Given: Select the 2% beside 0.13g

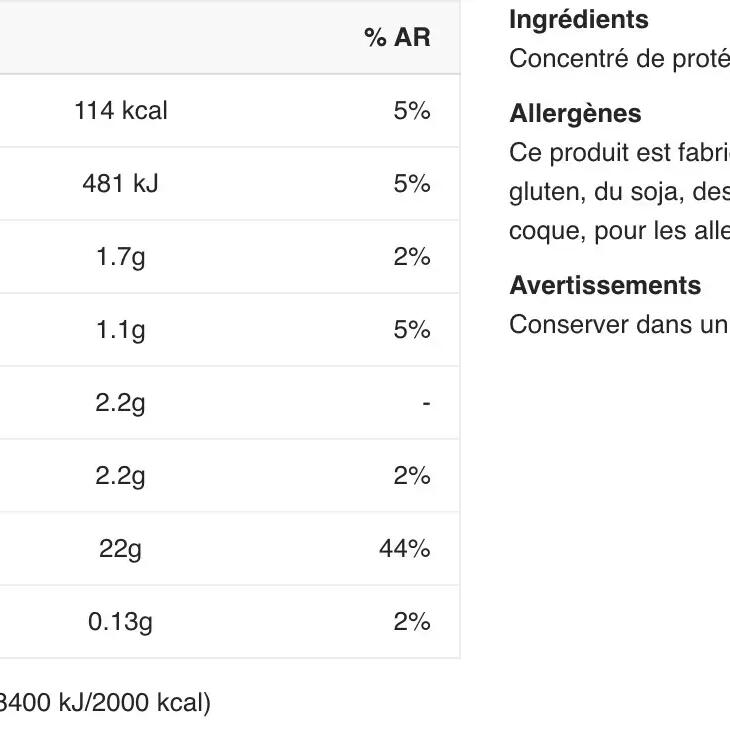Looking at the screenshot, I should 411,622.
